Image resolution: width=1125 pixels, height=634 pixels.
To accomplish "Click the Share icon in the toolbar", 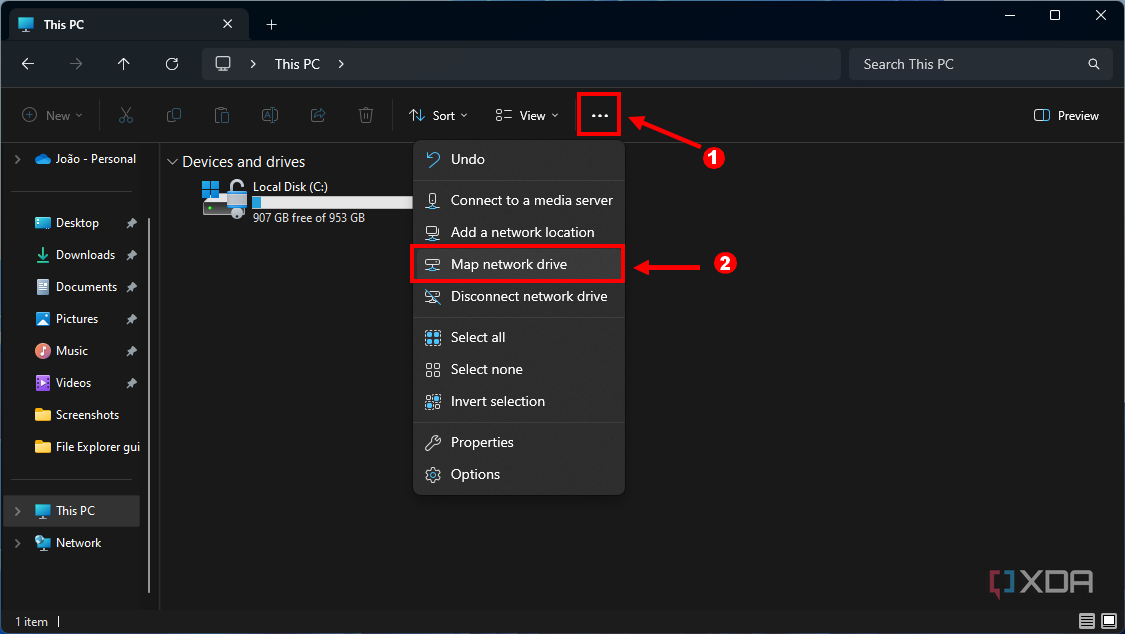I will coord(317,115).
